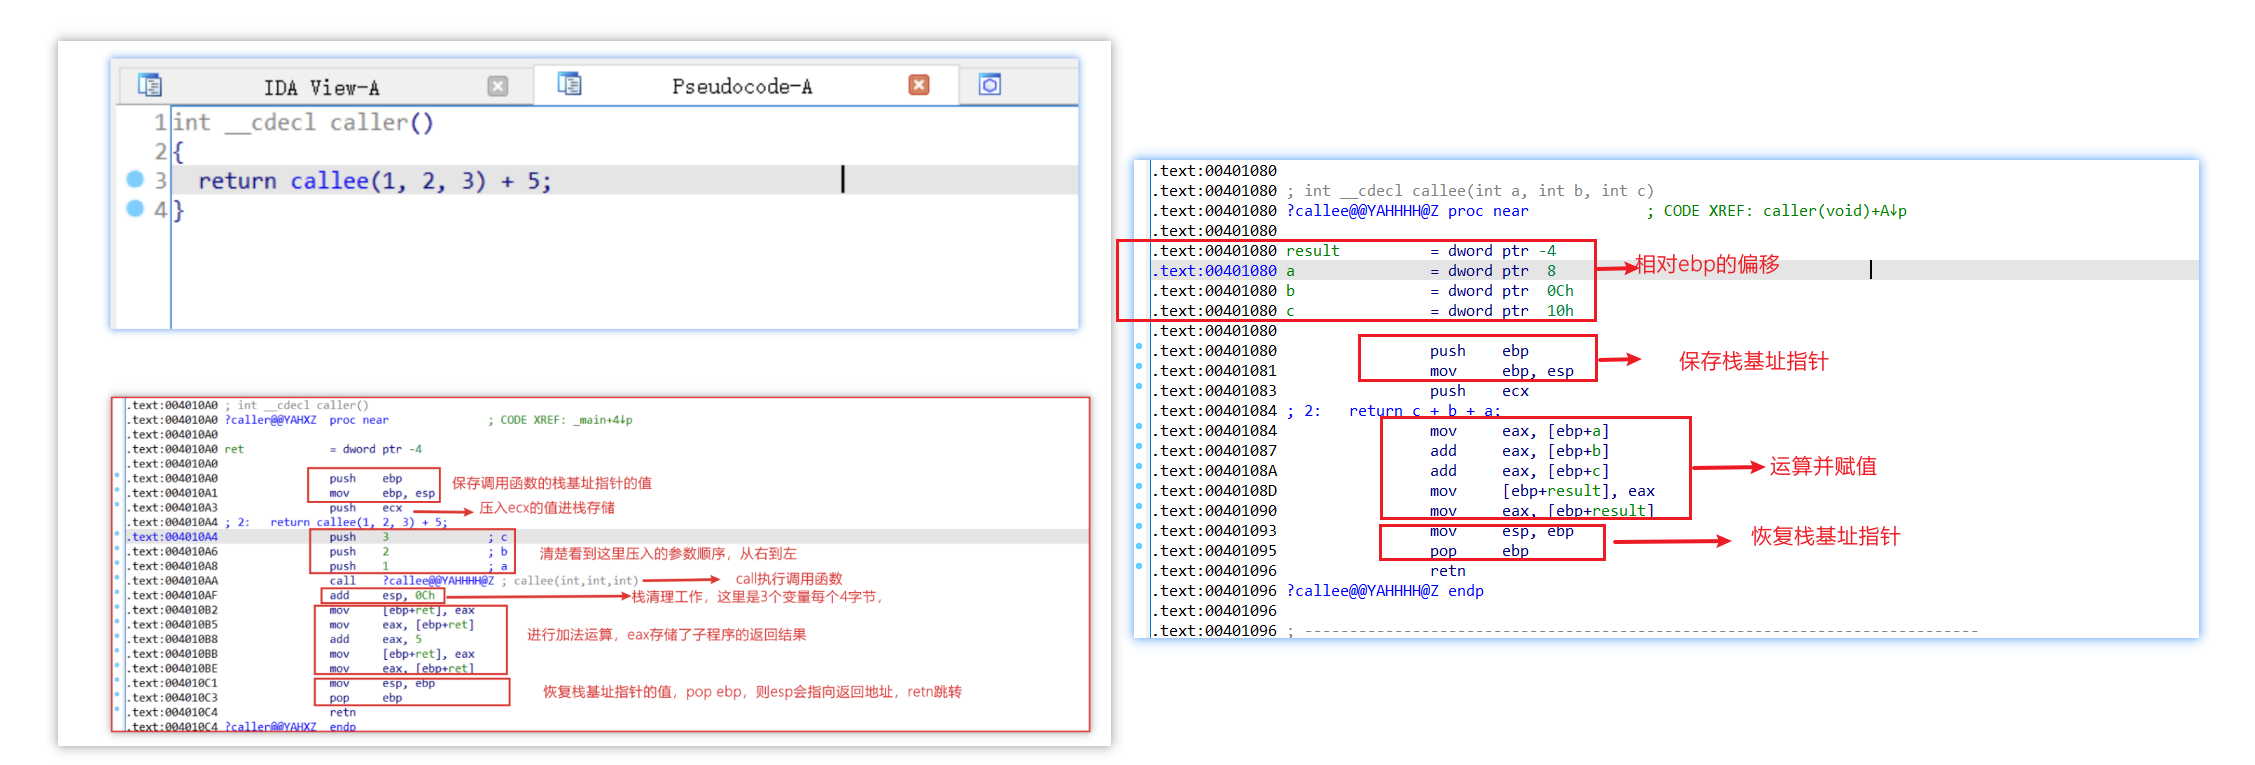Viewport: 2255px width, 765px height.
Task: Click the IDA View-A tab icon
Action: click(x=150, y=85)
